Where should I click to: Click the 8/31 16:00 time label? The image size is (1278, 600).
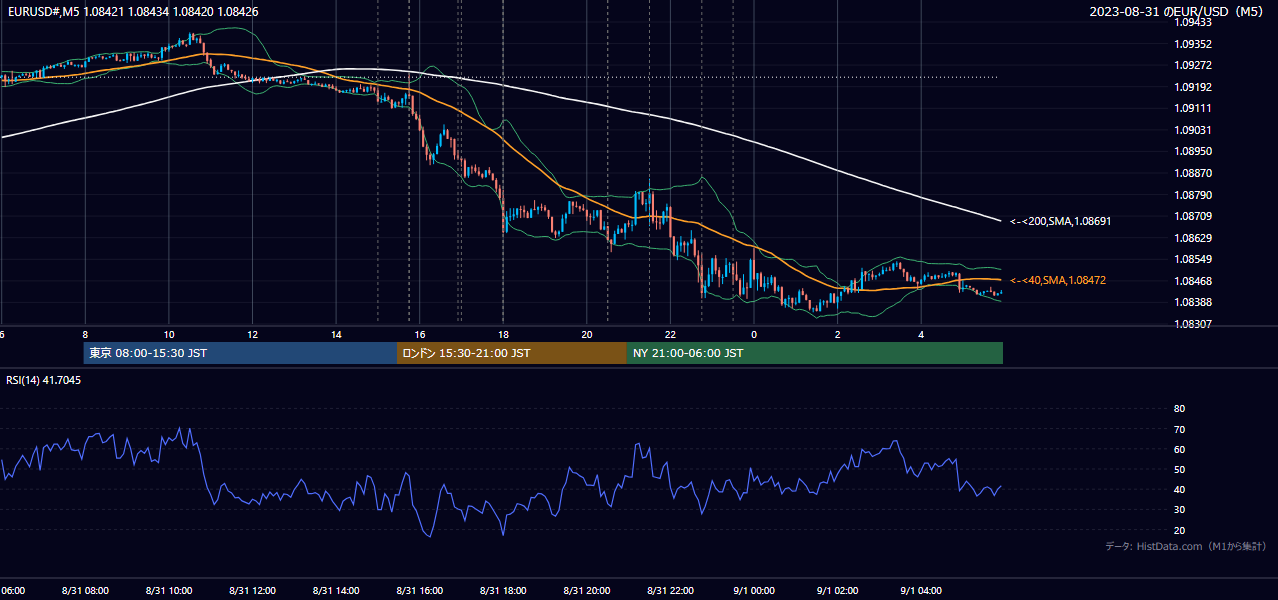tap(419, 591)
